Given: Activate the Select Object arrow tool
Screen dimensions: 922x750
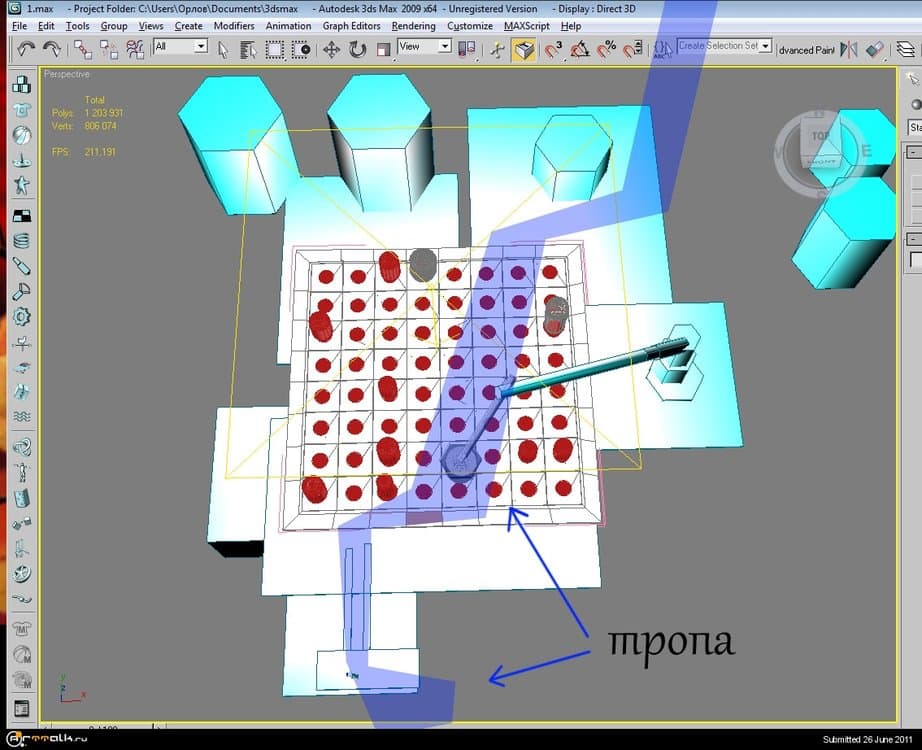Looking at the screenshot, I should pyautogui.click(x=223, y=49).
